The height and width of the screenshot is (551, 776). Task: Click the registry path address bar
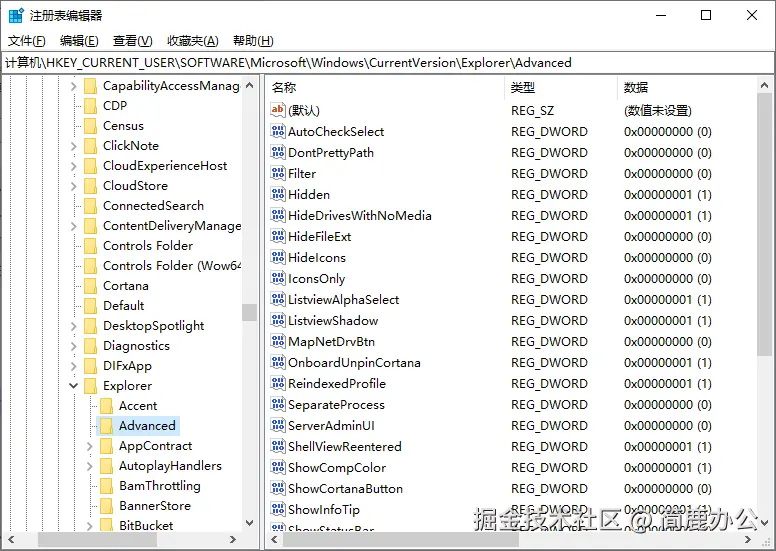pyautogui.click(x=388, y=63)
